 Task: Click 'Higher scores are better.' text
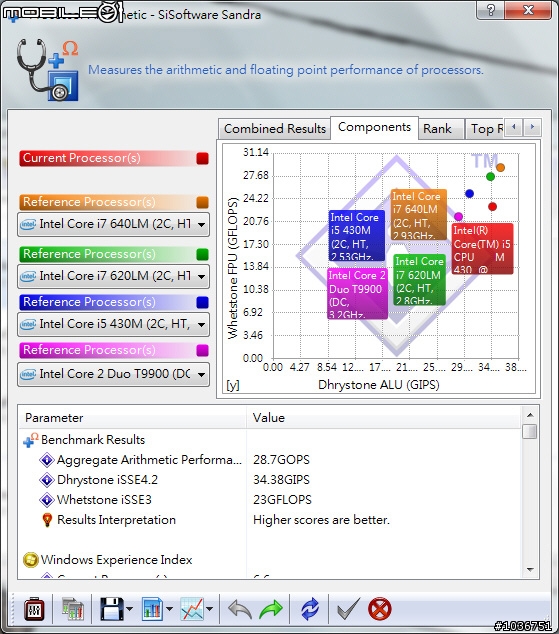pyautogui.click(x=321, y=520)
